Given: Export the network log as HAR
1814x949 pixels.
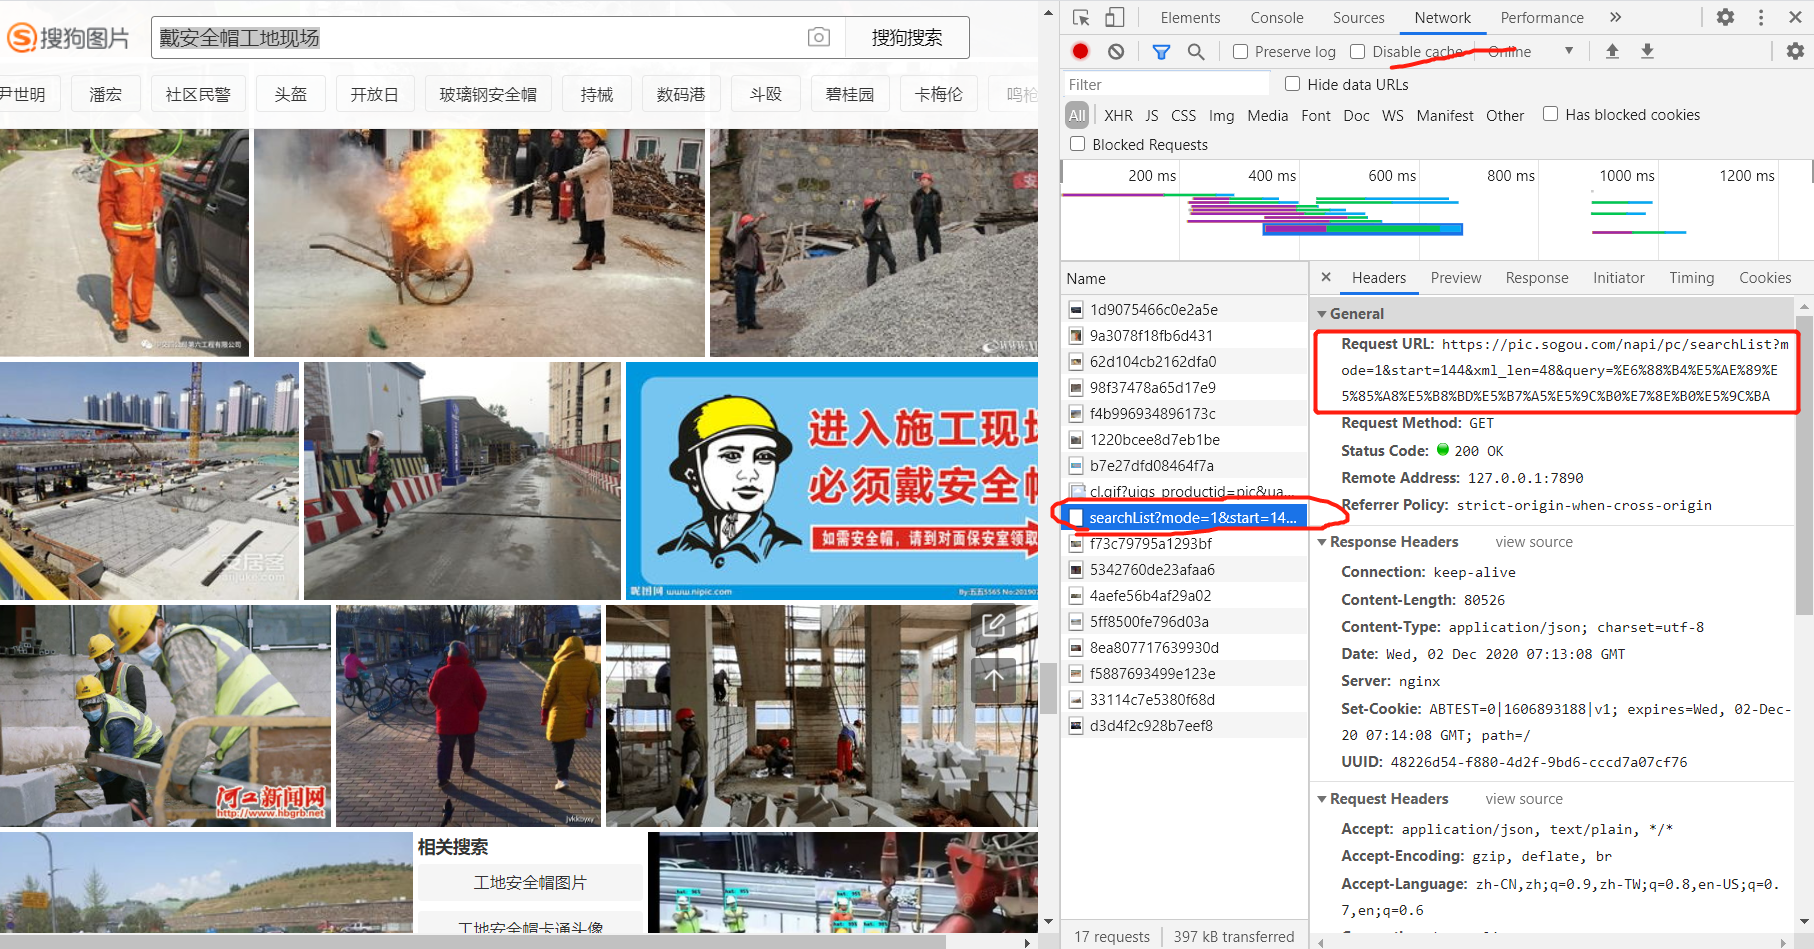Looking at the screenshot, I should pyautogui.click(x=1646, y=51).
